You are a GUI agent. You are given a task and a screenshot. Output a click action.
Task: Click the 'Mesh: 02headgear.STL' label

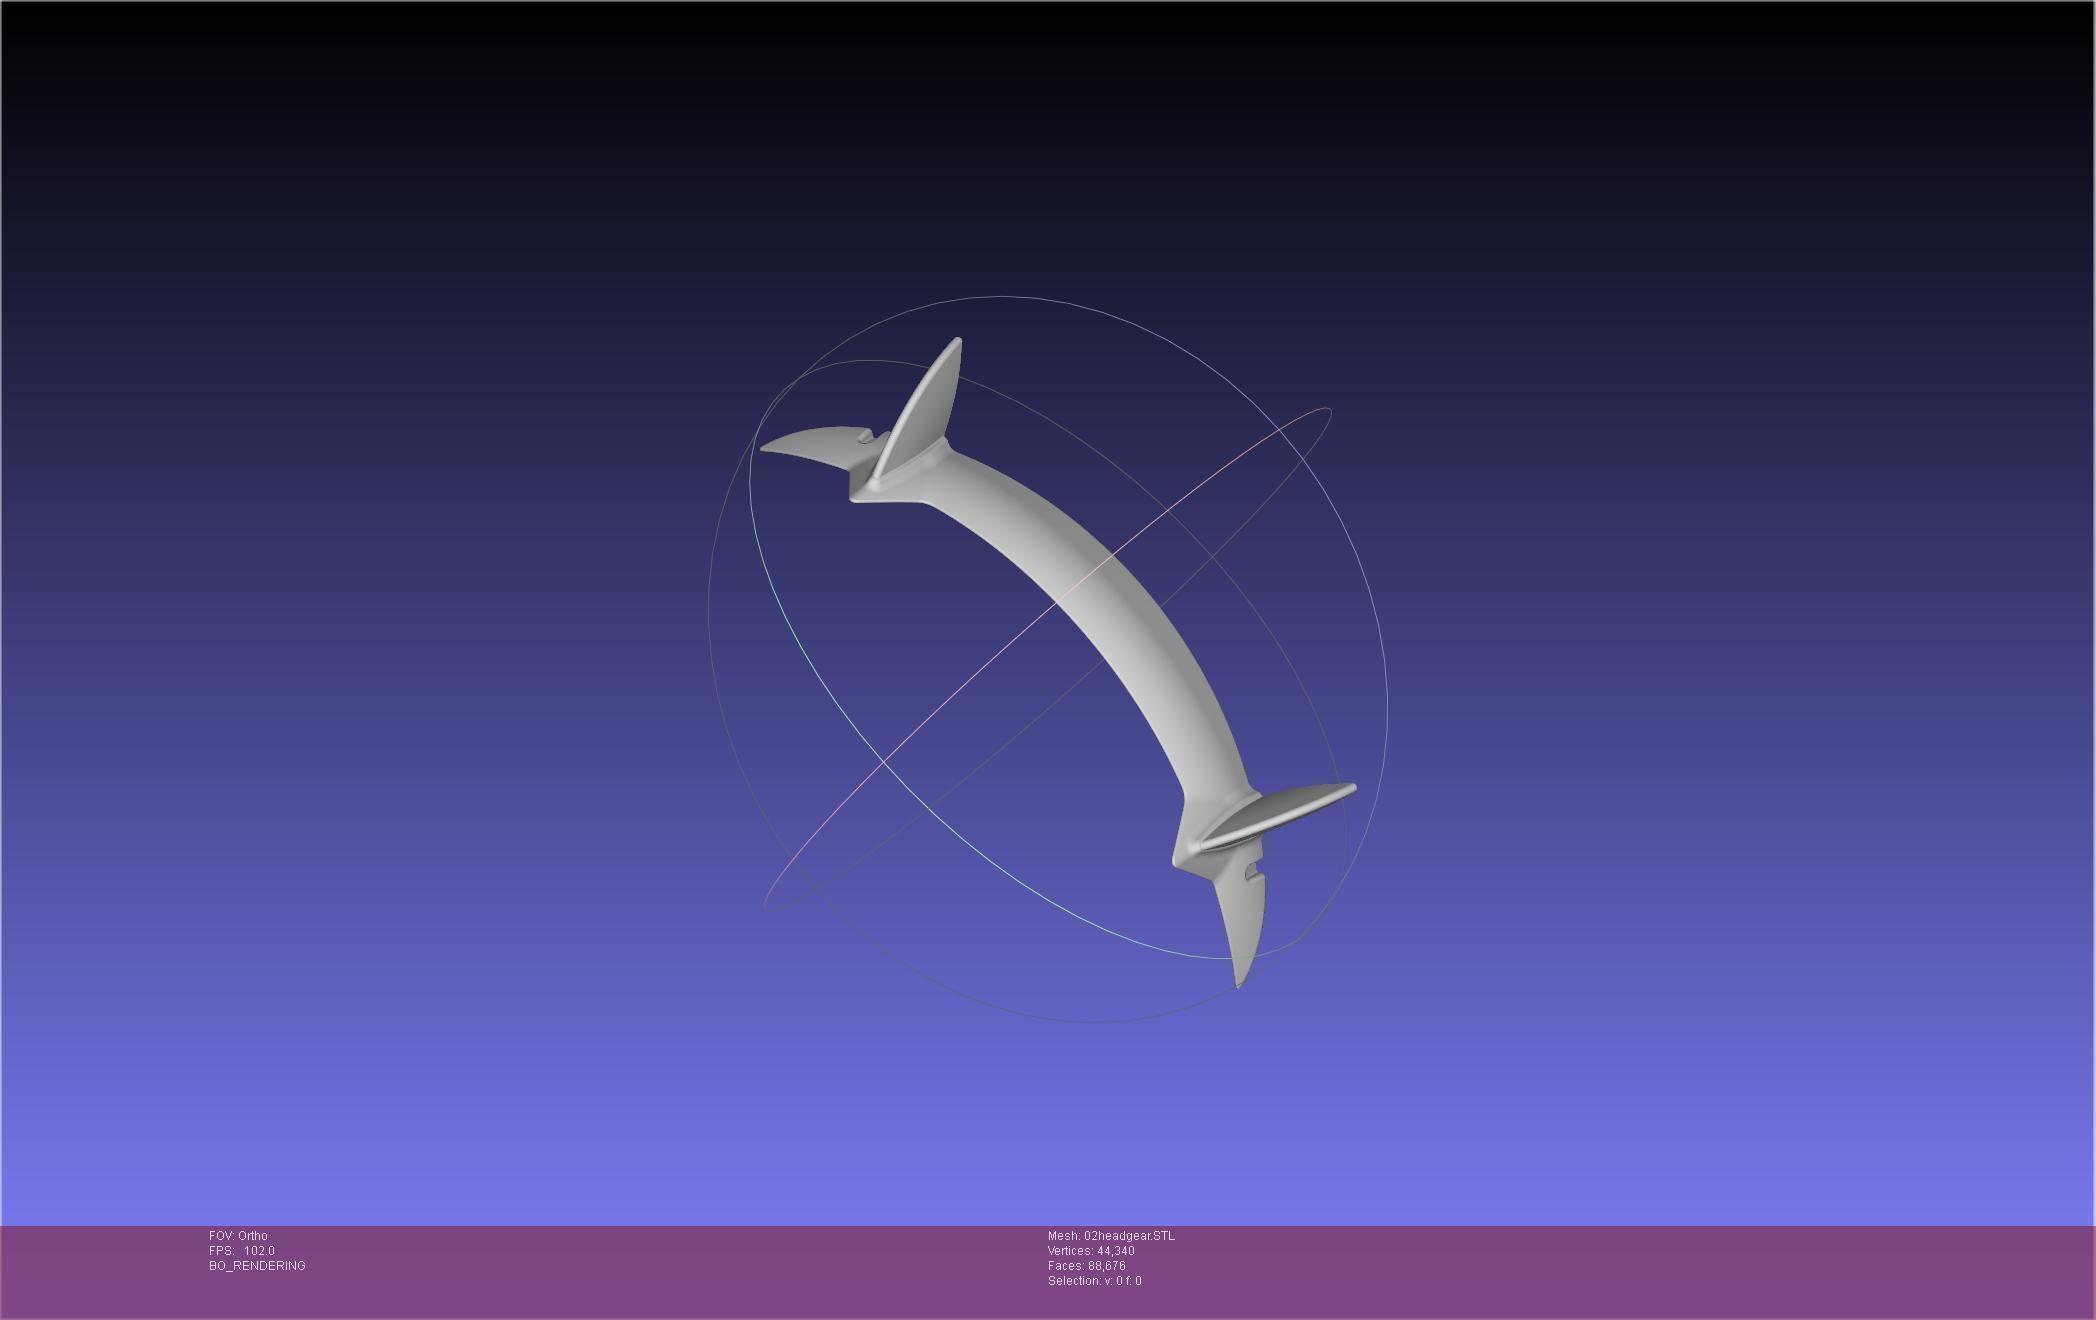(x=1111, y=1236)
